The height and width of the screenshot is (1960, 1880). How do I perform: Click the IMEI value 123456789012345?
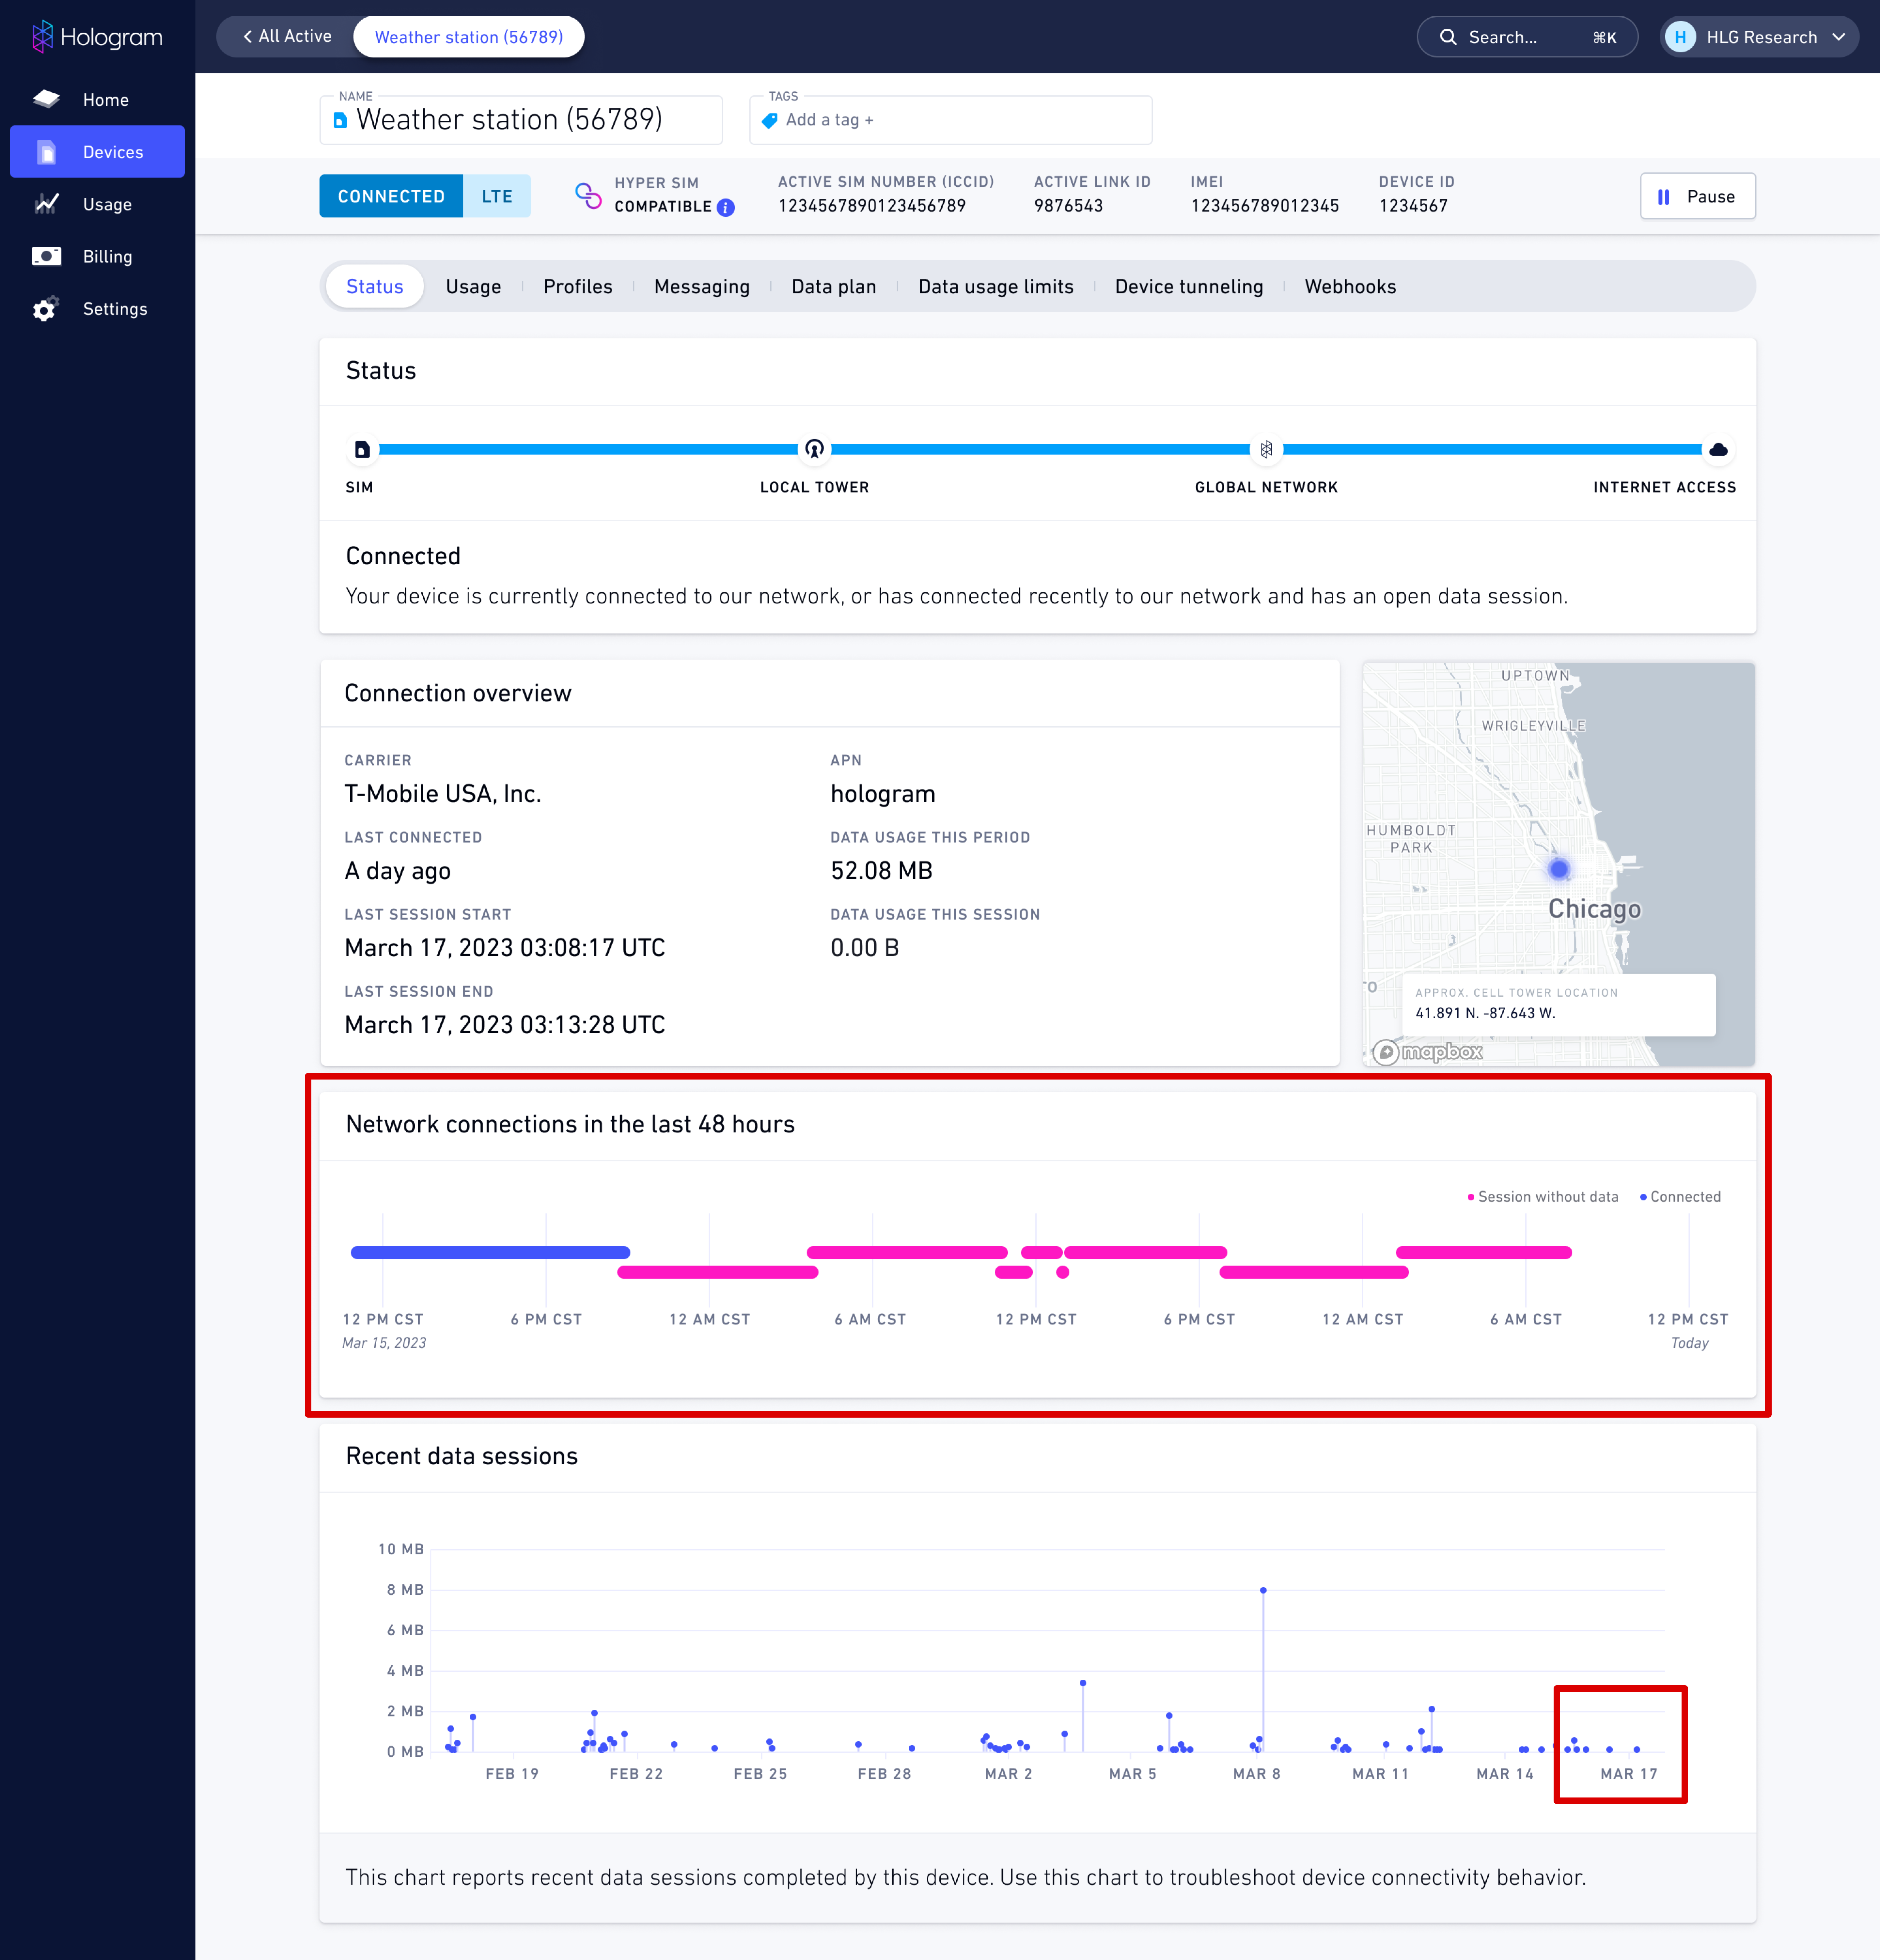pos(1265,206)
